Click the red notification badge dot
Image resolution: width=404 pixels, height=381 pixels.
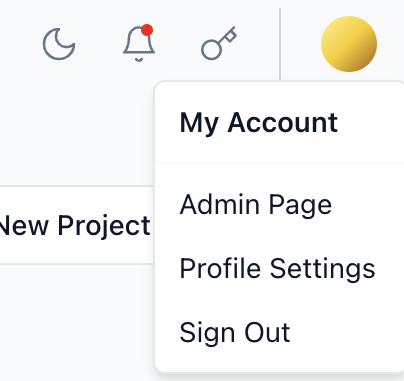click(x=147, y=30)
